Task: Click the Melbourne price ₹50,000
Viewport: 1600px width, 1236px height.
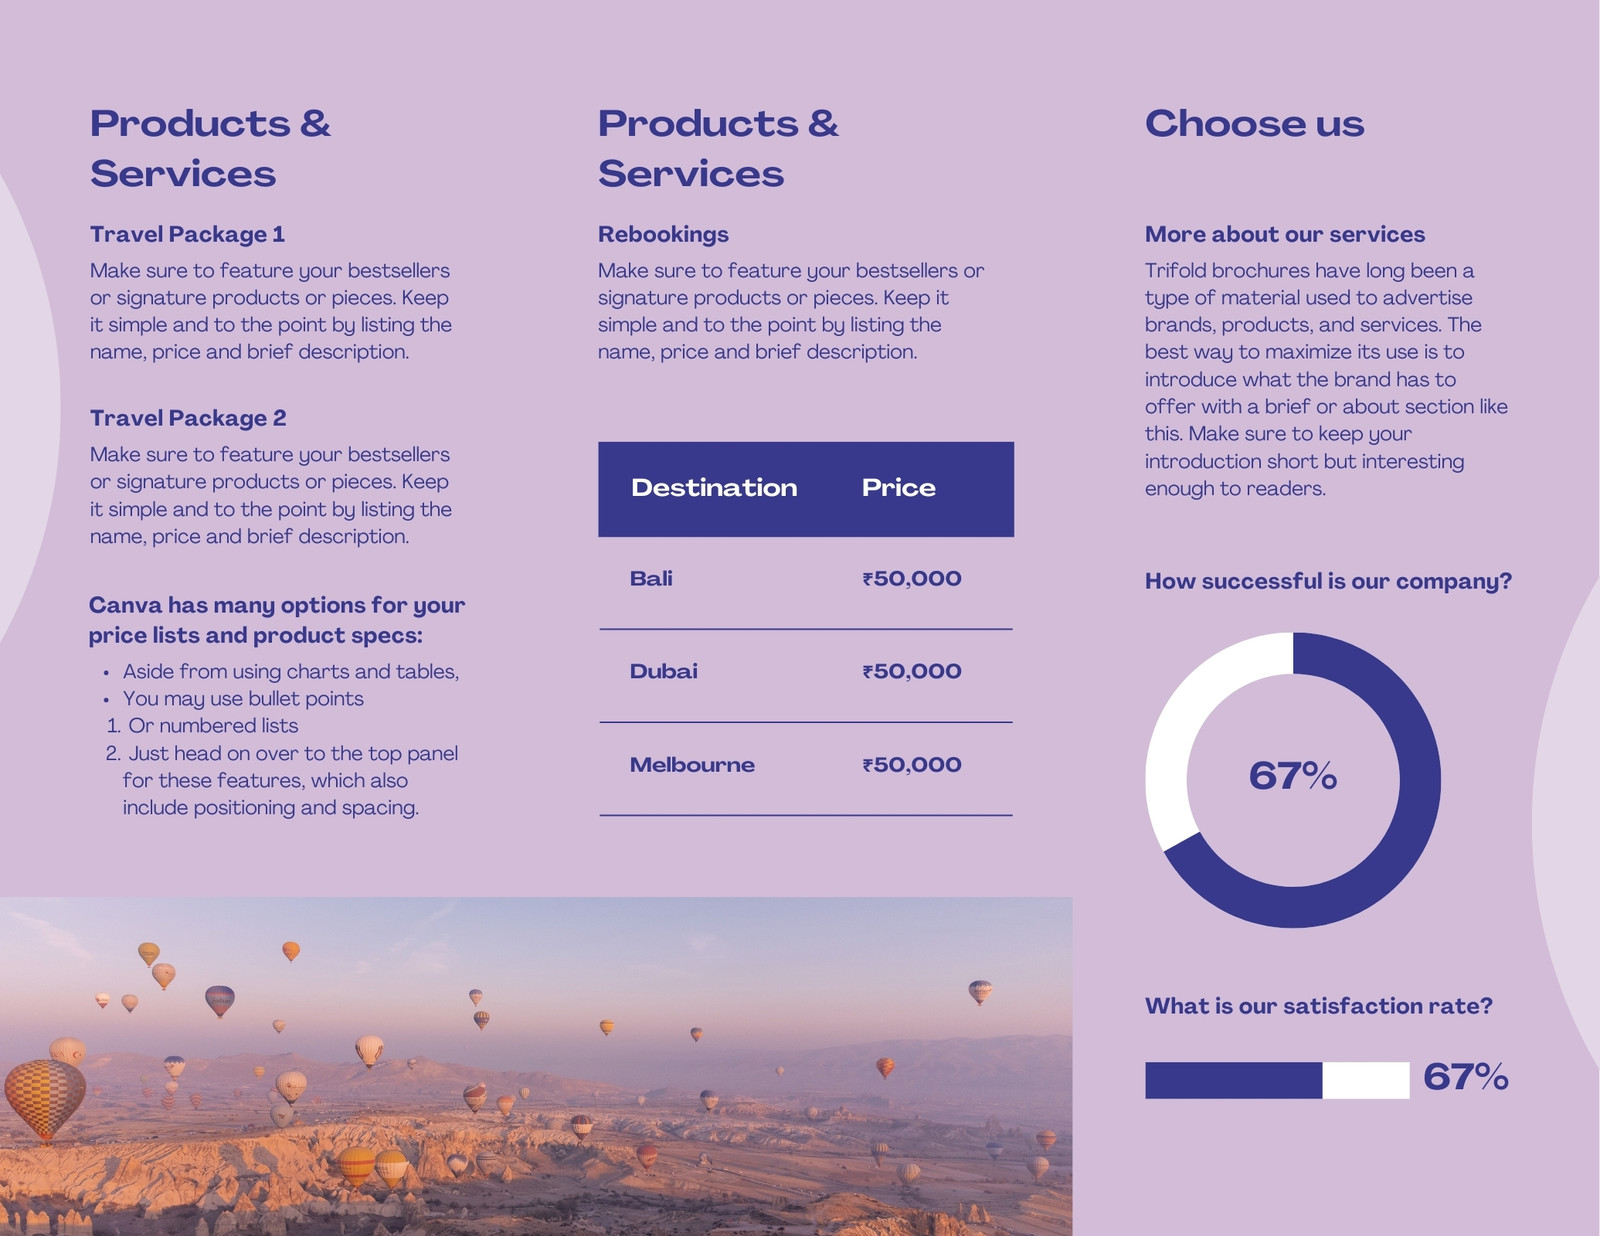Action: click(912, 765)
